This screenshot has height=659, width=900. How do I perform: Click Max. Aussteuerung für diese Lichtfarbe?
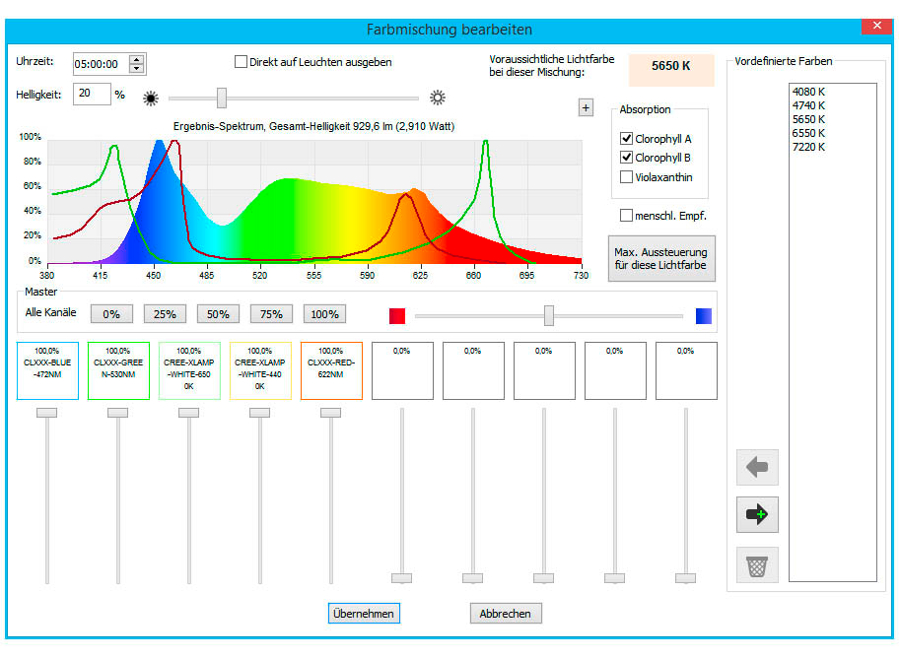point(661,258)
